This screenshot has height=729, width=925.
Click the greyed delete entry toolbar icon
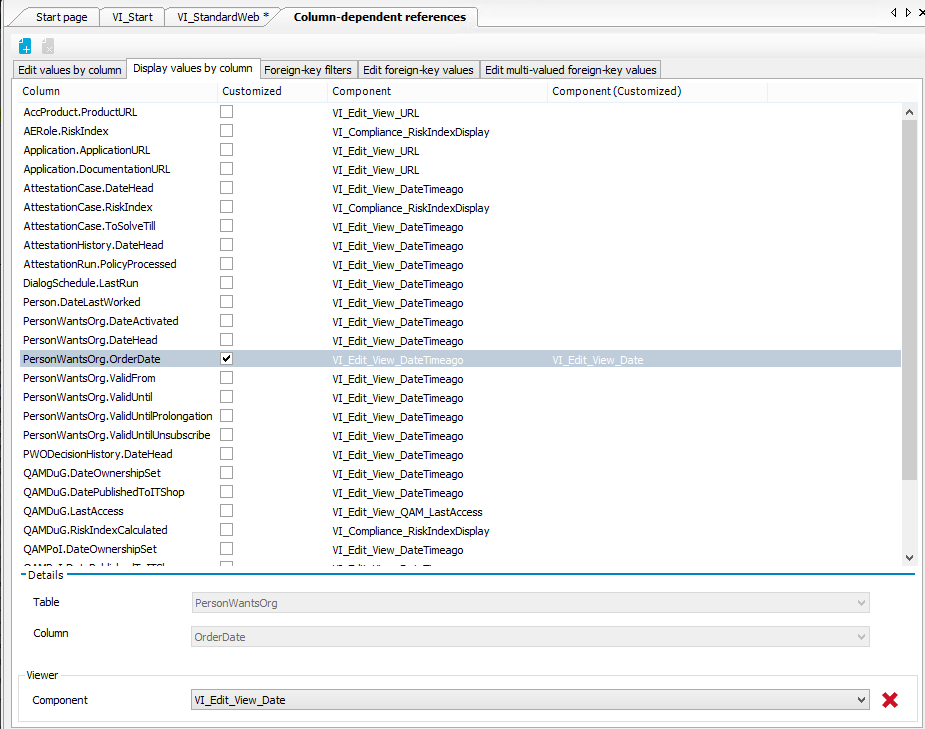click(x=48, y=46)
